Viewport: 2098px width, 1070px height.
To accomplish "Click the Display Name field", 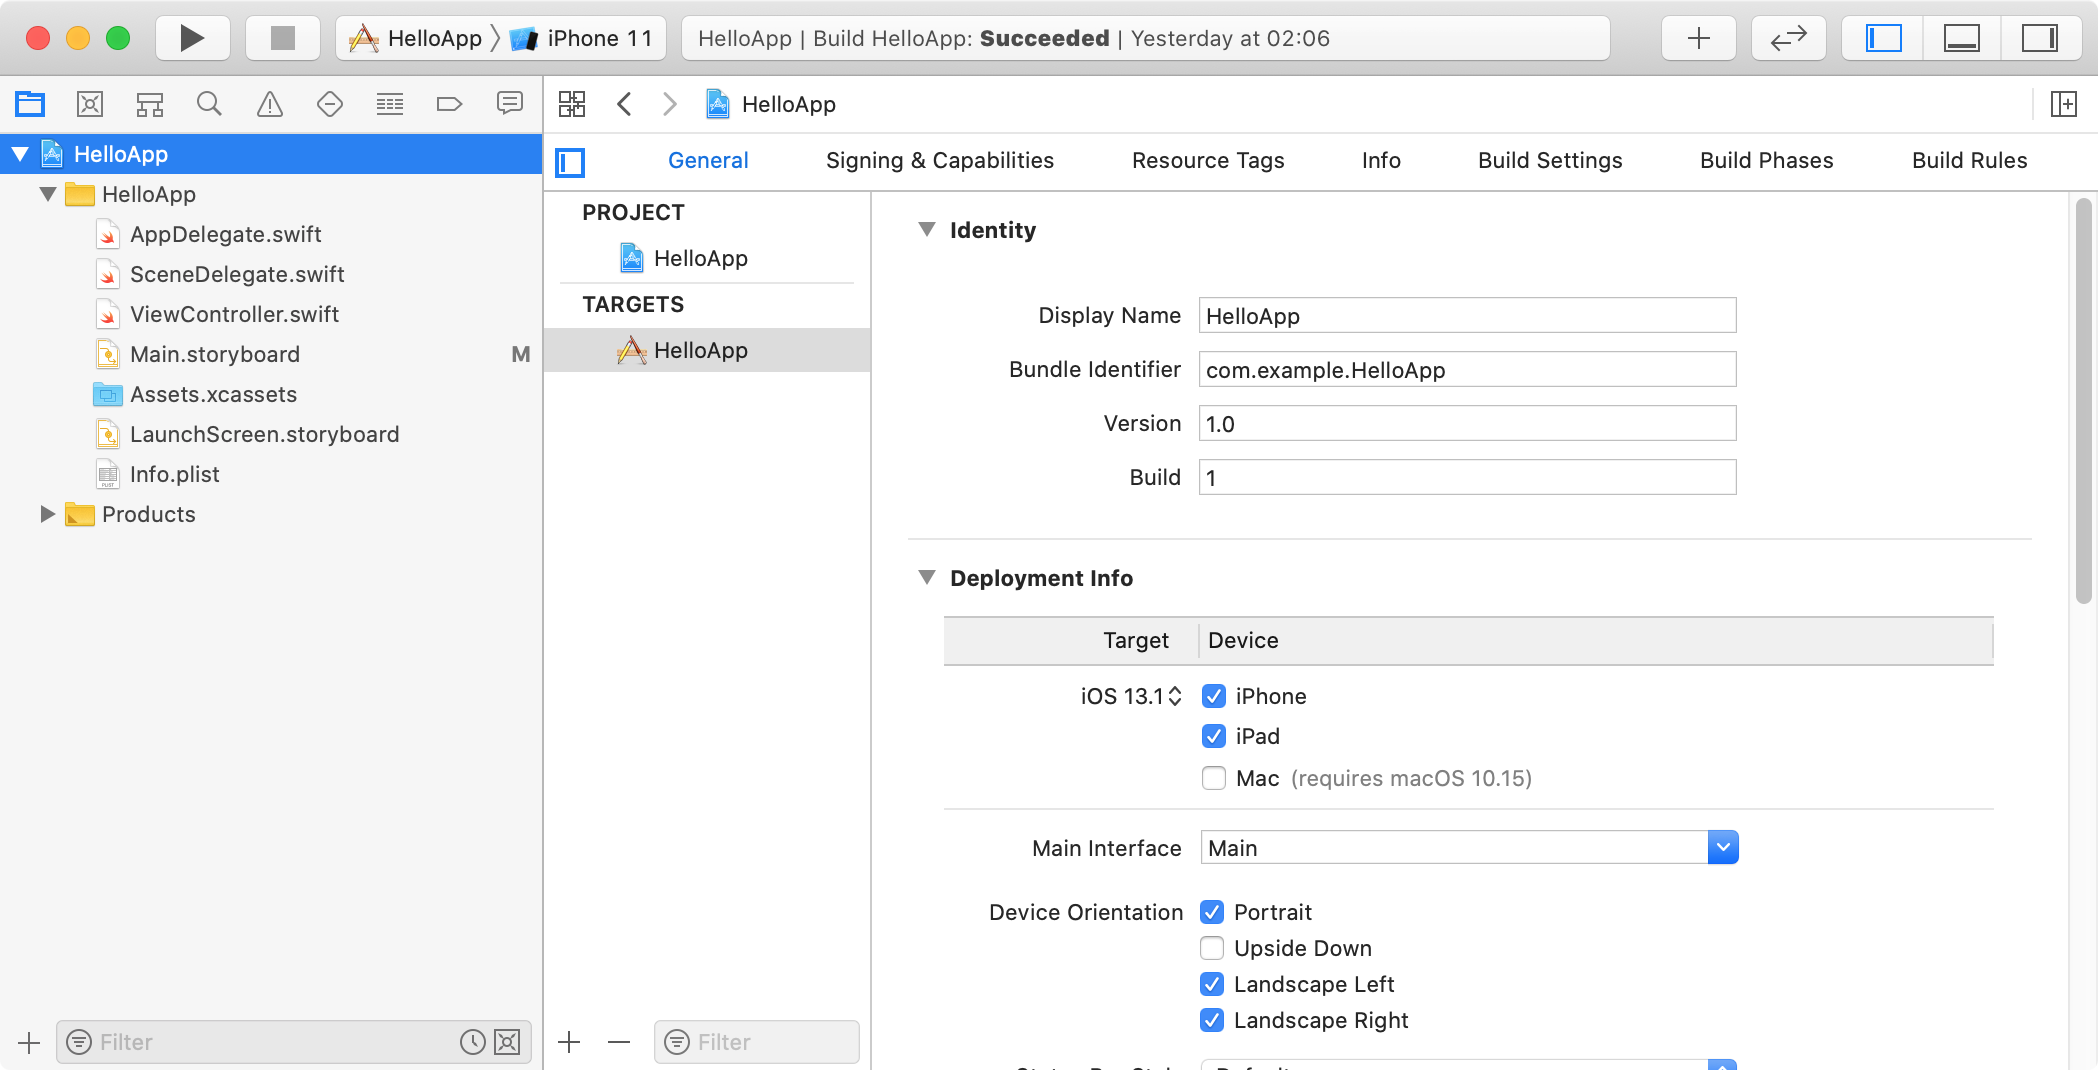I will 1467,316.
